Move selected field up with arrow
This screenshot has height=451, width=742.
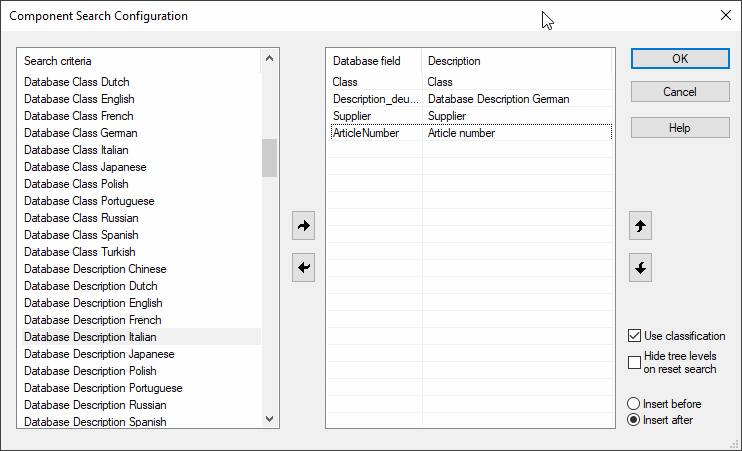click(640, 226)
